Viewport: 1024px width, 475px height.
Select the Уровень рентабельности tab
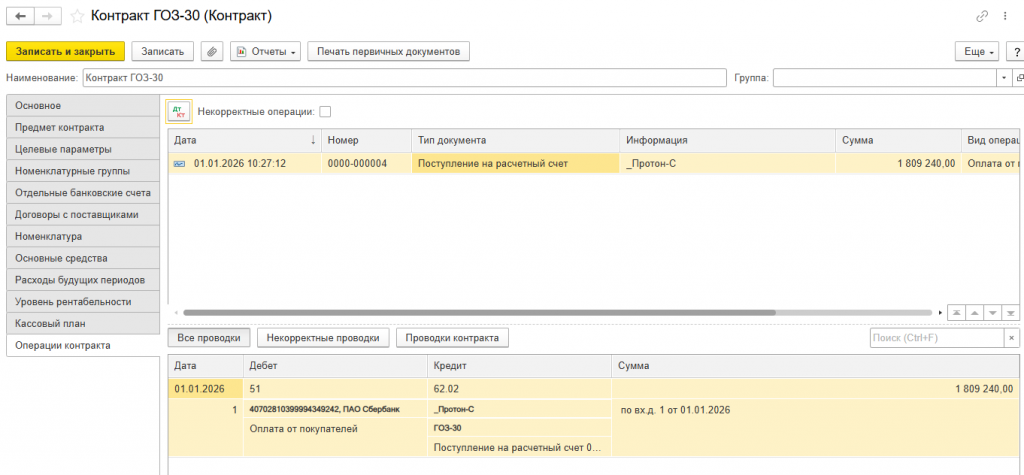tap(83, 302)
